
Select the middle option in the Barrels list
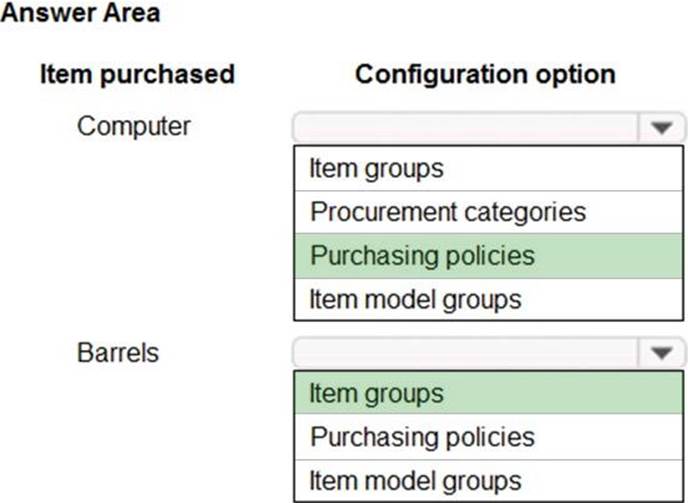(488, 437)
